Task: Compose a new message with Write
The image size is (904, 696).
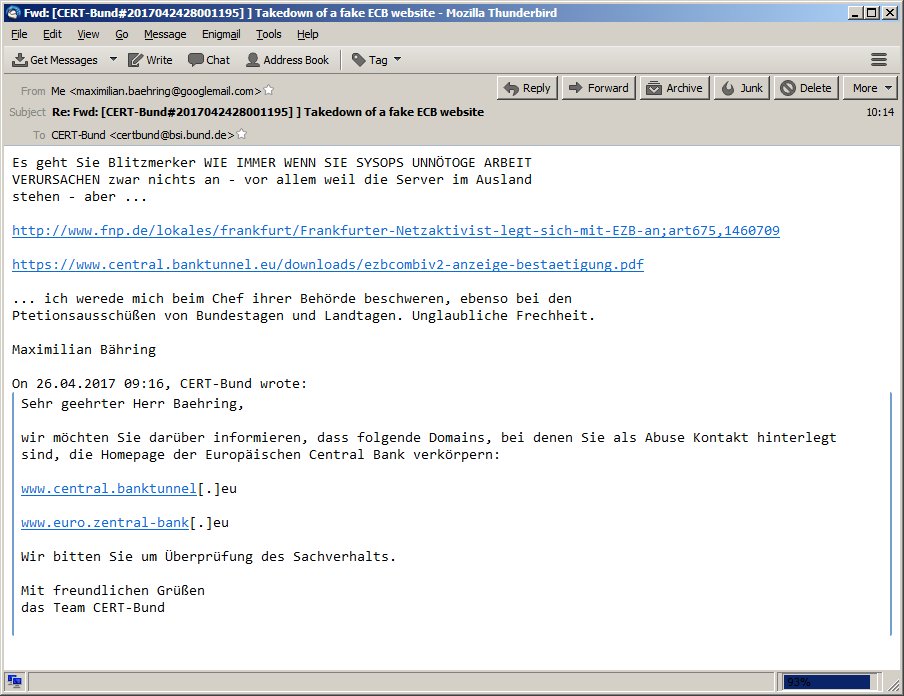Action: (x=150, y=60)
